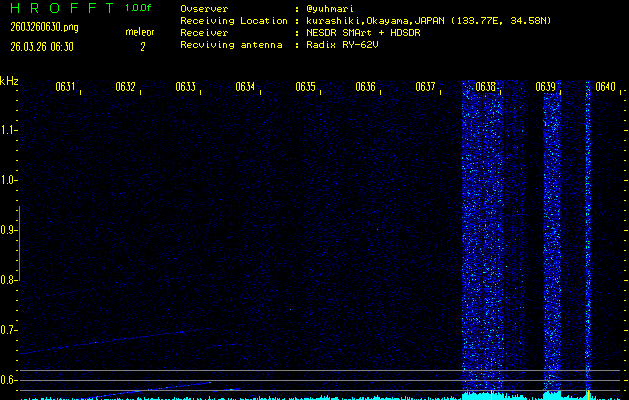The height and width of the screenshot is (400, 629).
Task: Click the 0.8 kHz frequency axis label
Action: (9, 280)
